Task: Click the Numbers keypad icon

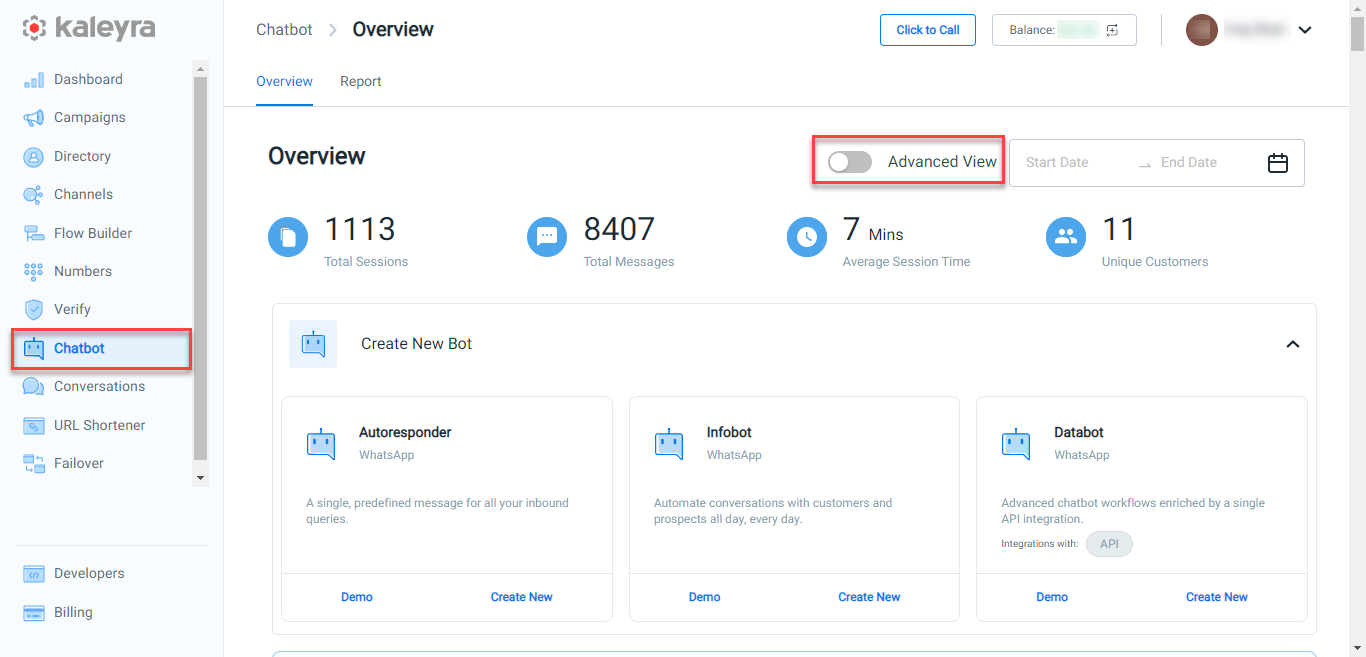Action: (x=34, y=272)
